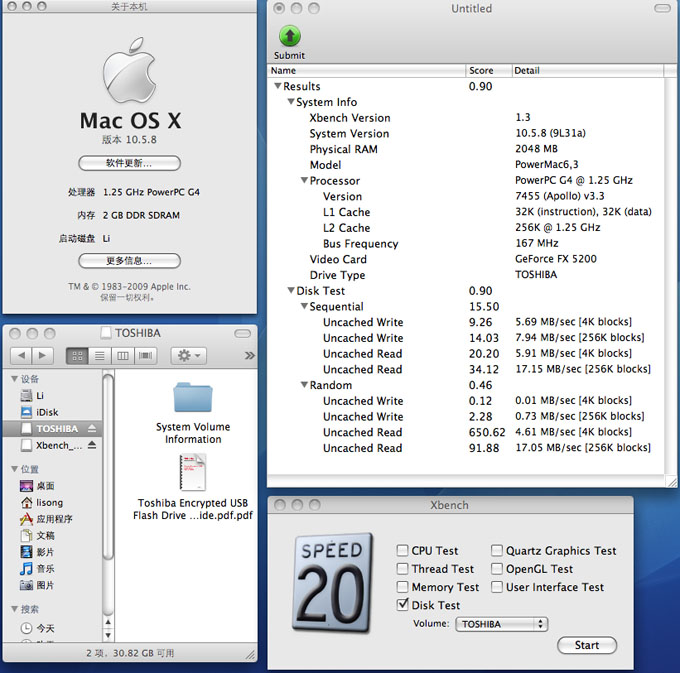Go back in the TOSHIBA Finder window
Screen dimensions: 680x673
[x=21, y=356]
